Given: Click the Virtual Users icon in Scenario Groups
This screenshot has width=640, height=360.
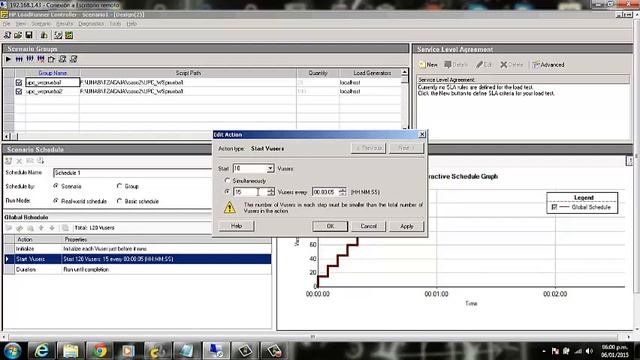Looking at the screenshot, I should pos(19,60).
